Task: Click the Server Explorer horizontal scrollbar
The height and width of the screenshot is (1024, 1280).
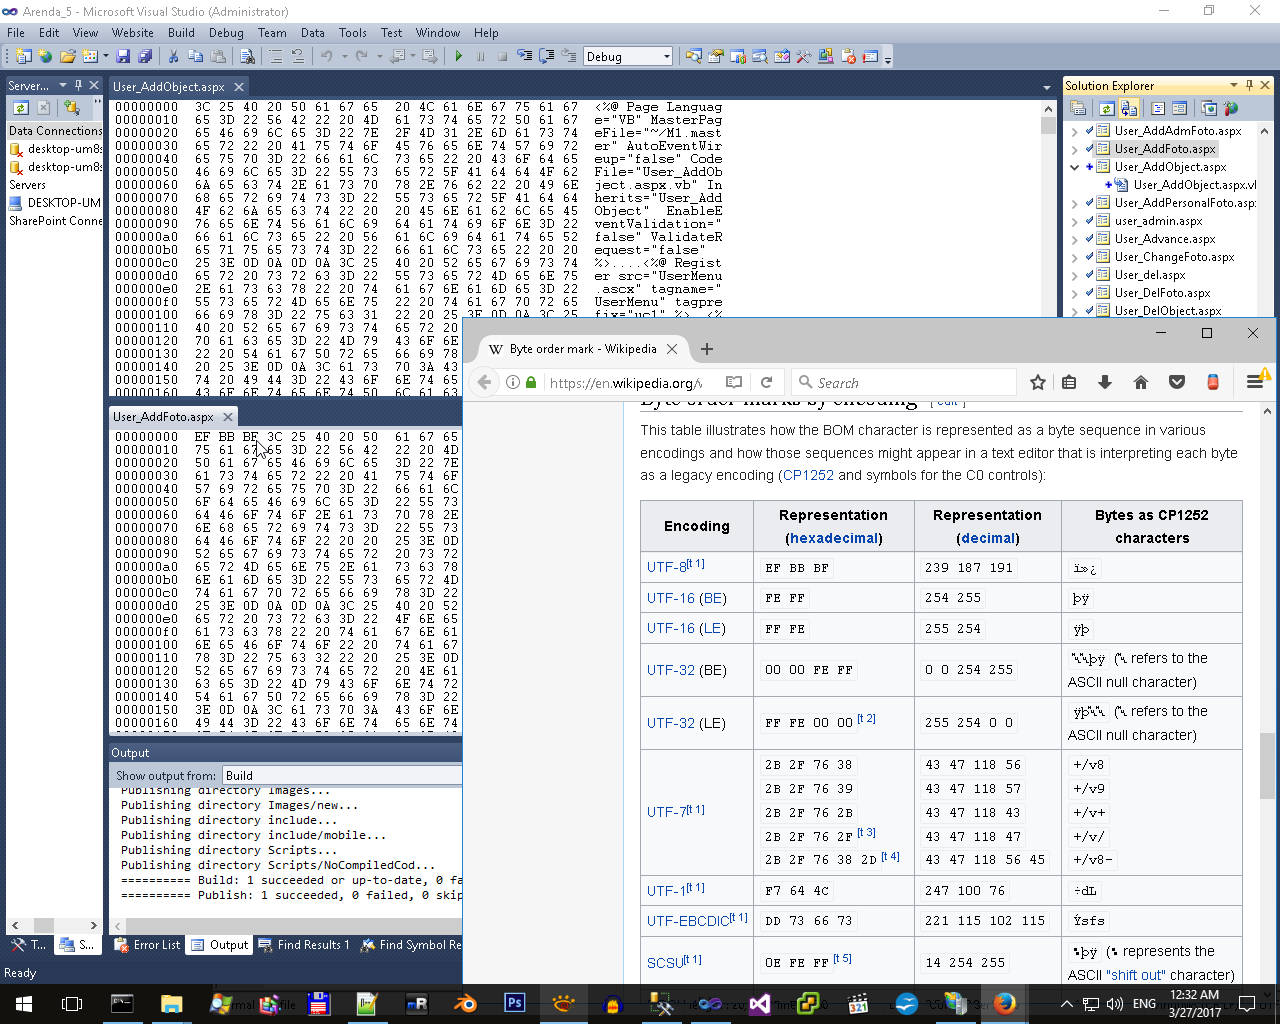Action: point(54,925)
